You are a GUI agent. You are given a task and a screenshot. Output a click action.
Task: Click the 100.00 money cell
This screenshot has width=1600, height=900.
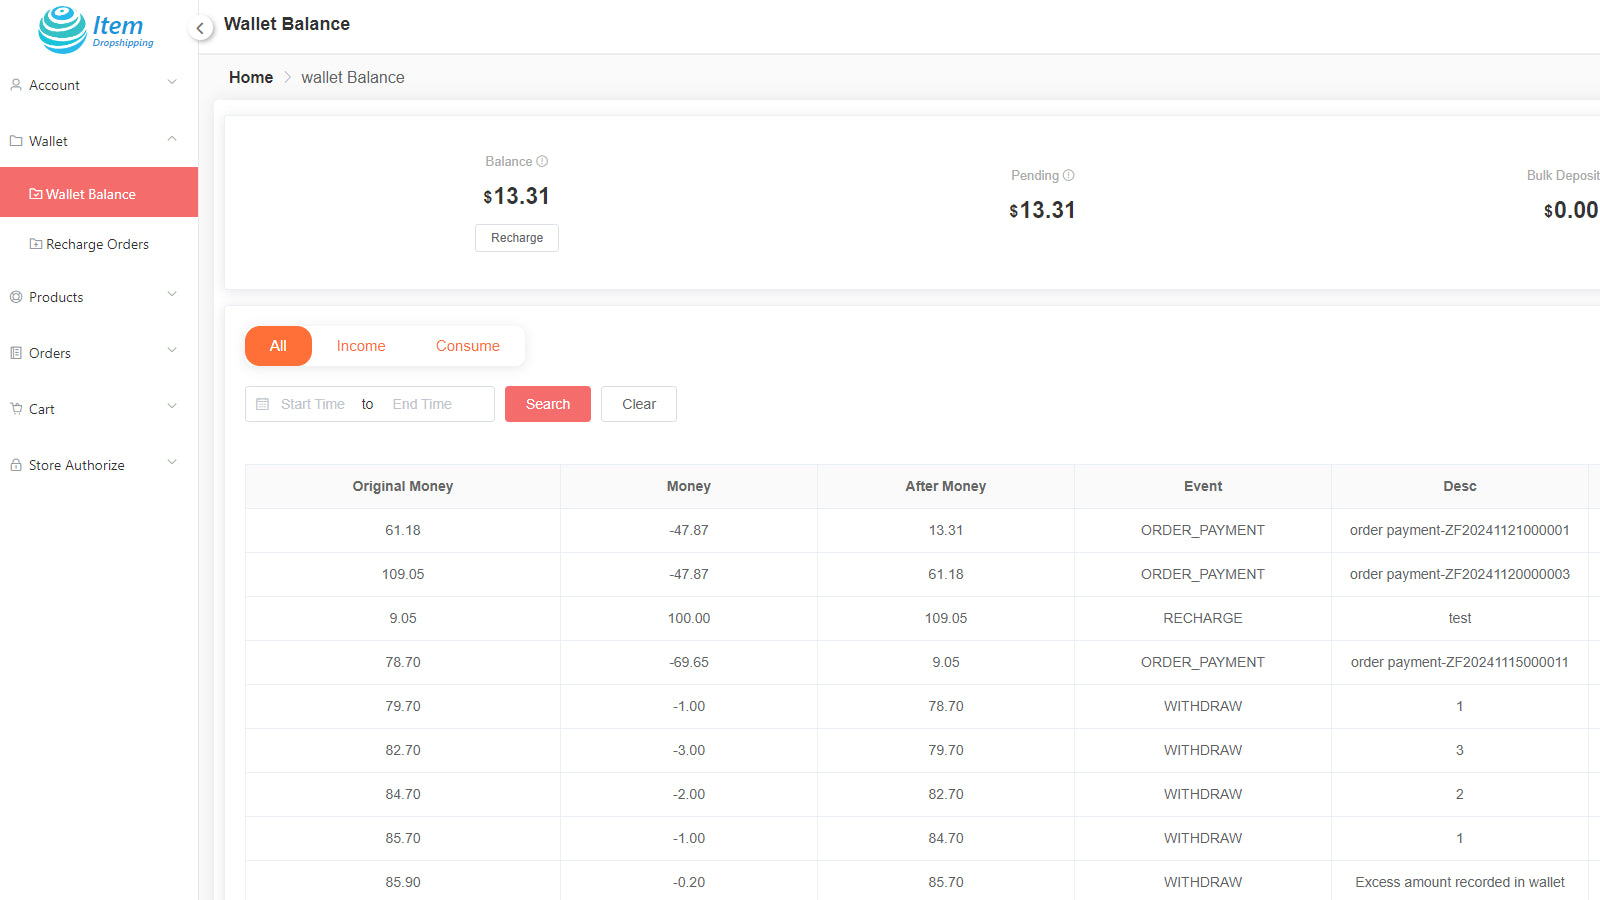click(689, 618)
